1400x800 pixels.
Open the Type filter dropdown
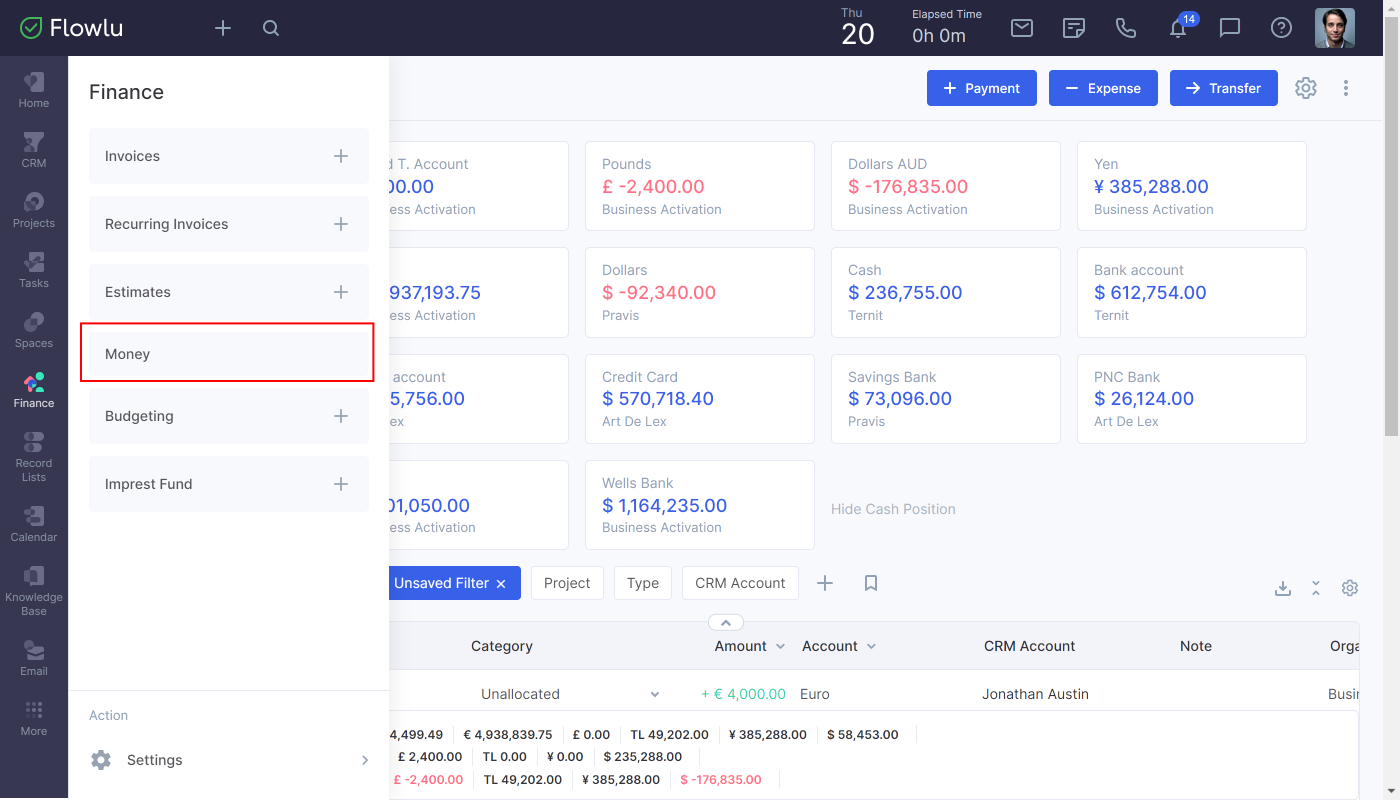pyautogui.click(x=643, y=583)
